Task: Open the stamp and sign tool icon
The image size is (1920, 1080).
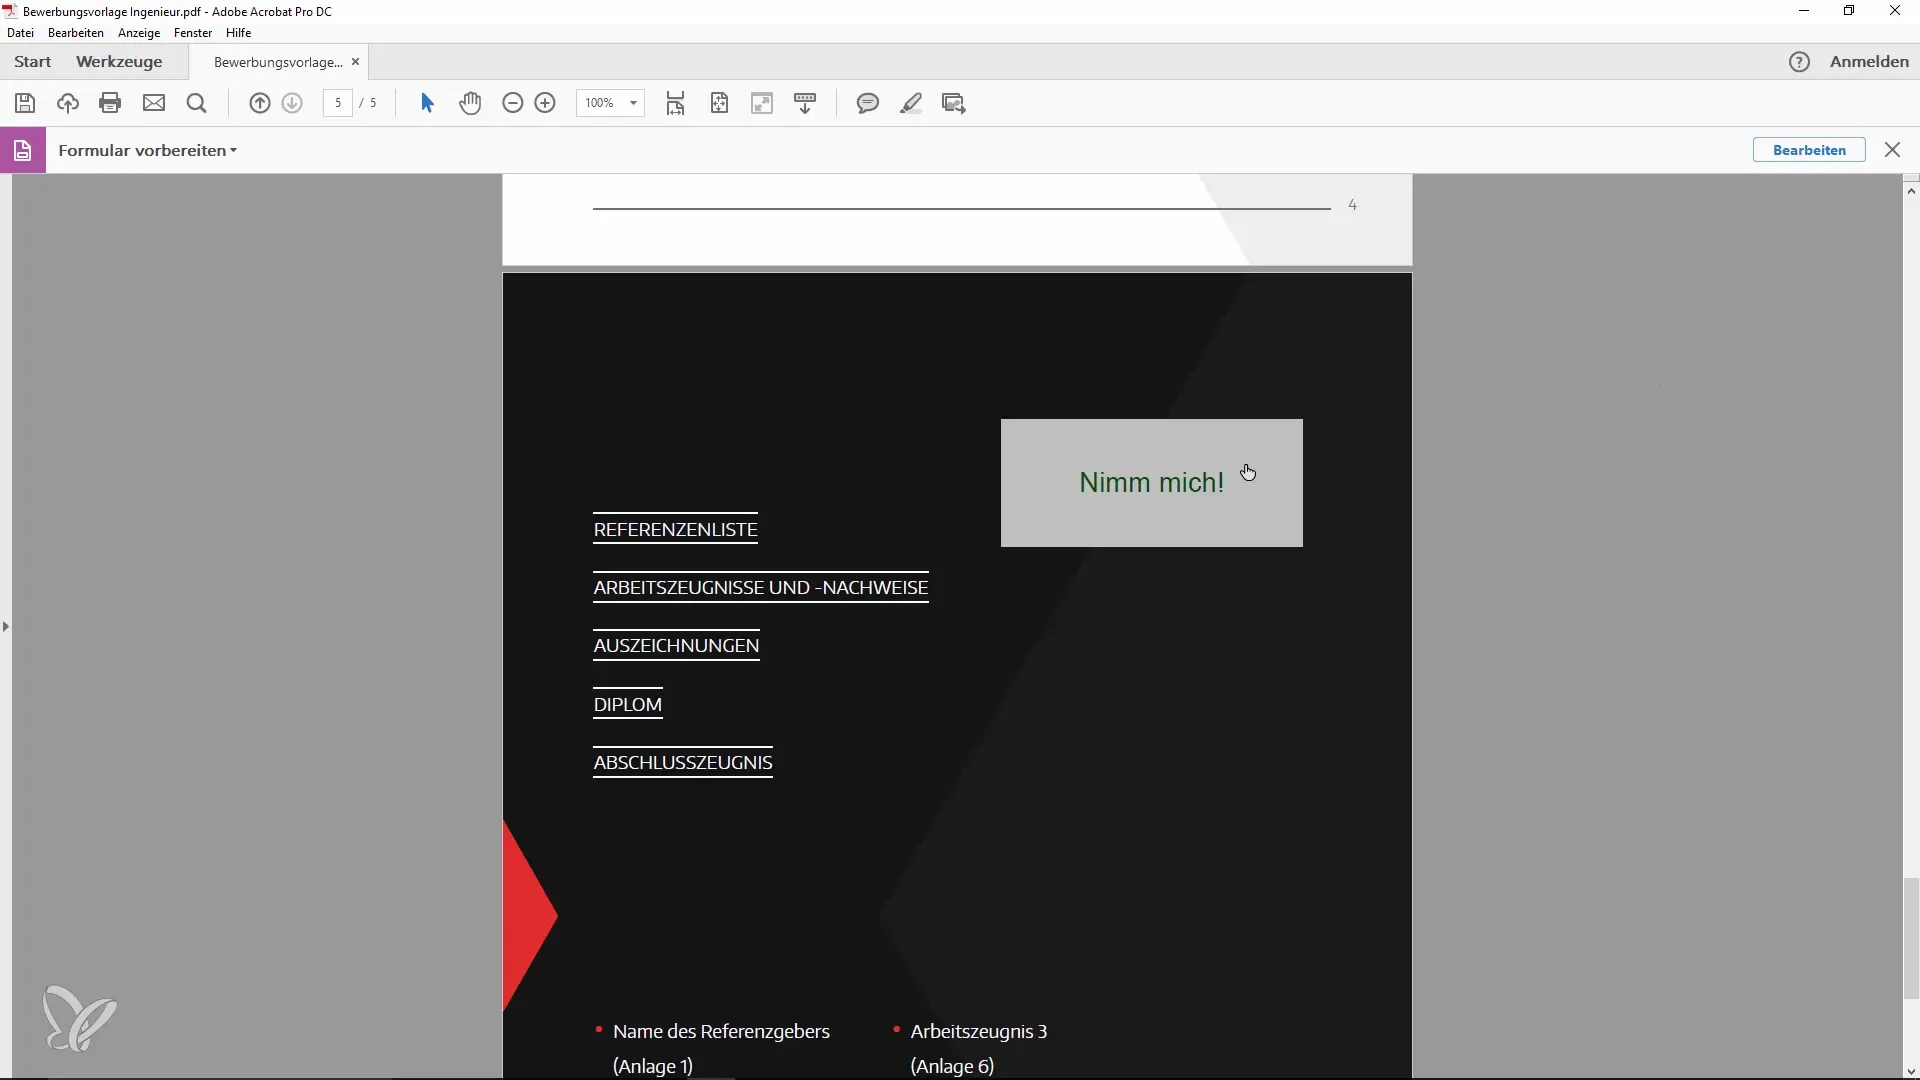Action: coord(954,103)
